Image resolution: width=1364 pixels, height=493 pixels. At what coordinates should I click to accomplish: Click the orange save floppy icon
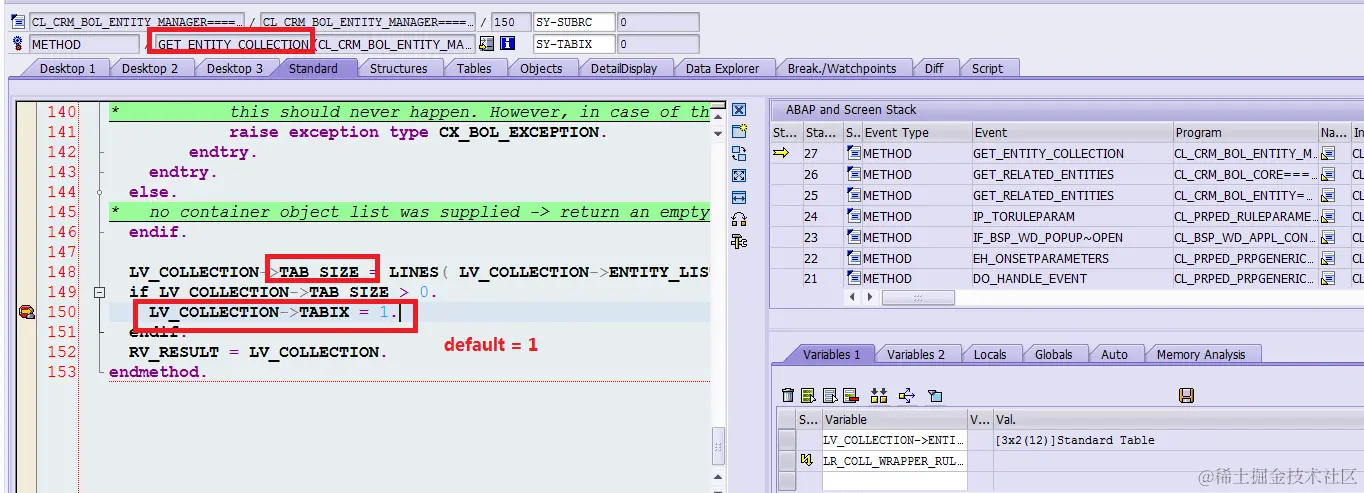tap(1187, 396)
